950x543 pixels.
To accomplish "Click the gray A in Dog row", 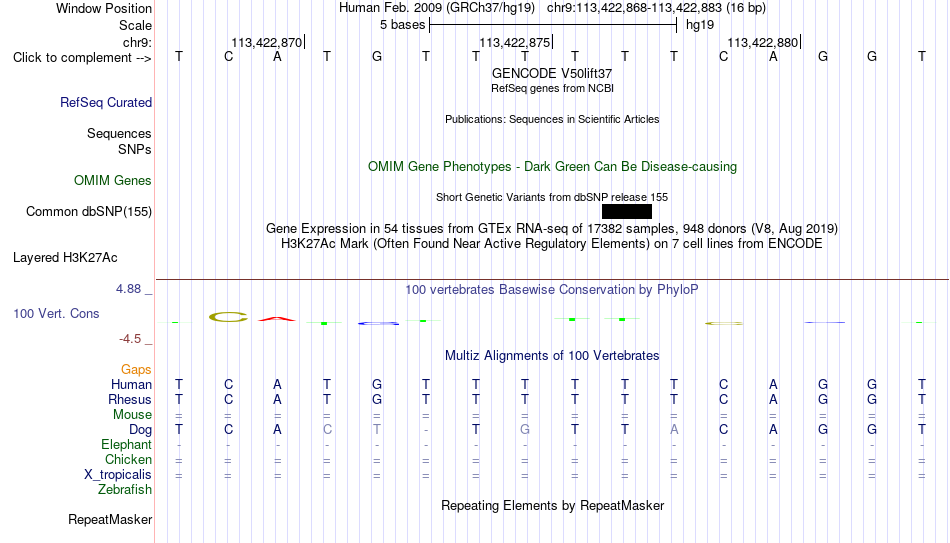I will [x=674, y=430].
